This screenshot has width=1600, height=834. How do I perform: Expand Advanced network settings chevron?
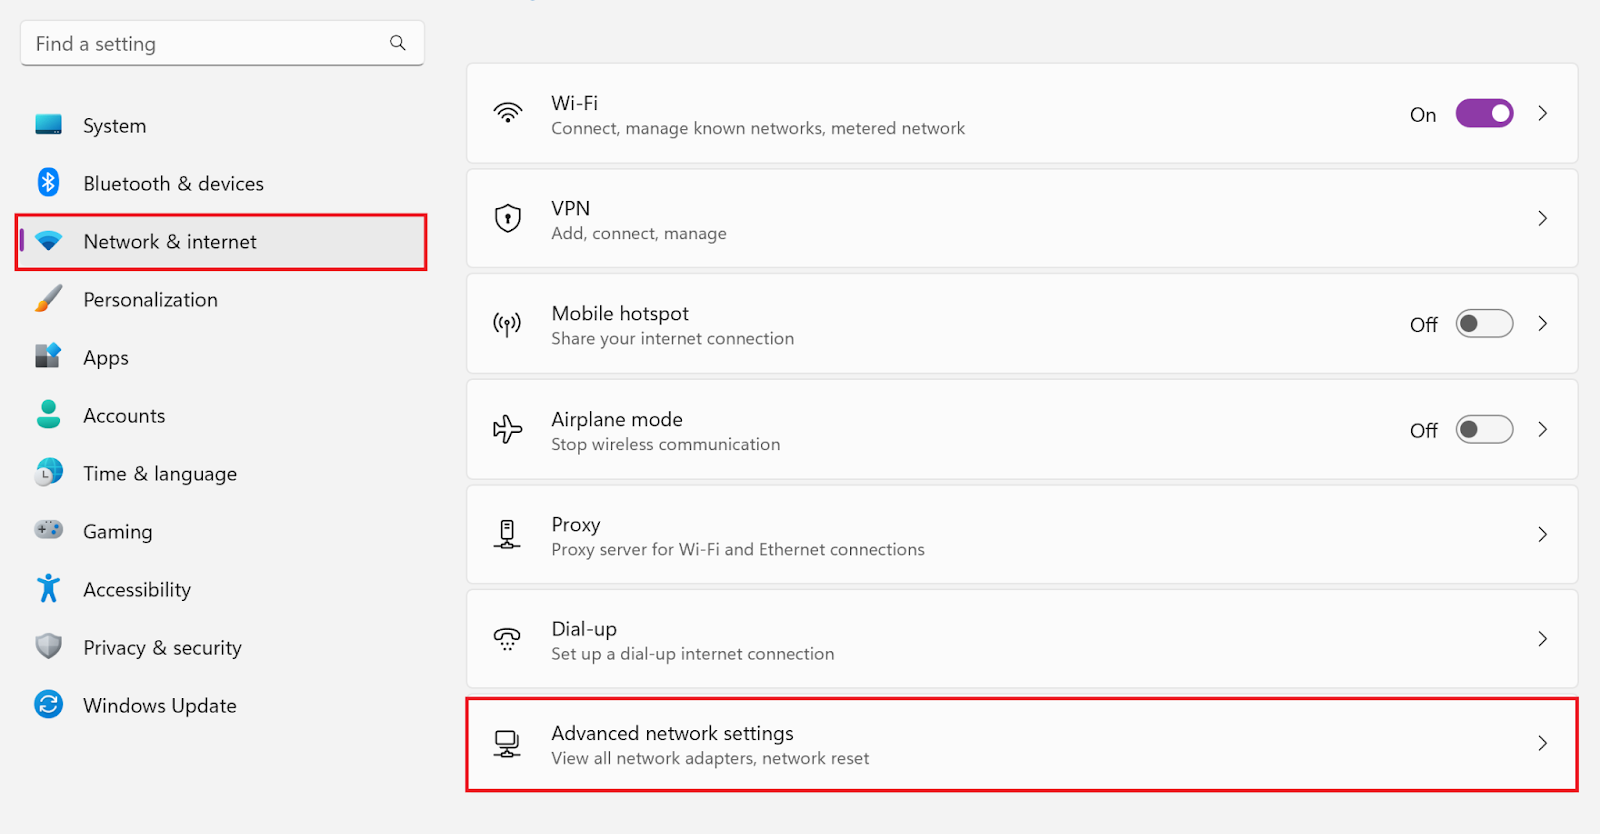(x=1543, y=744)
